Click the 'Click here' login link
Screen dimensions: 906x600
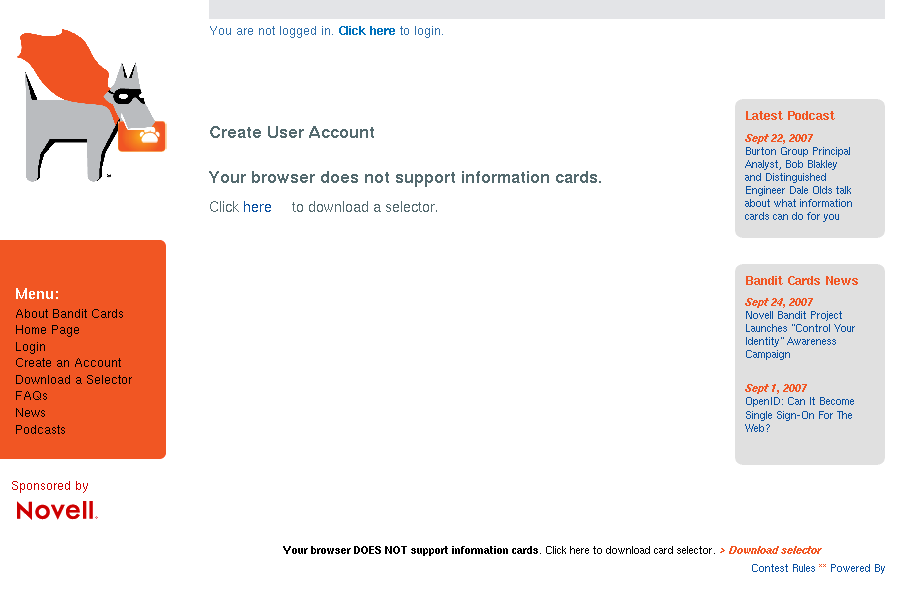click(x=366, y=31)
